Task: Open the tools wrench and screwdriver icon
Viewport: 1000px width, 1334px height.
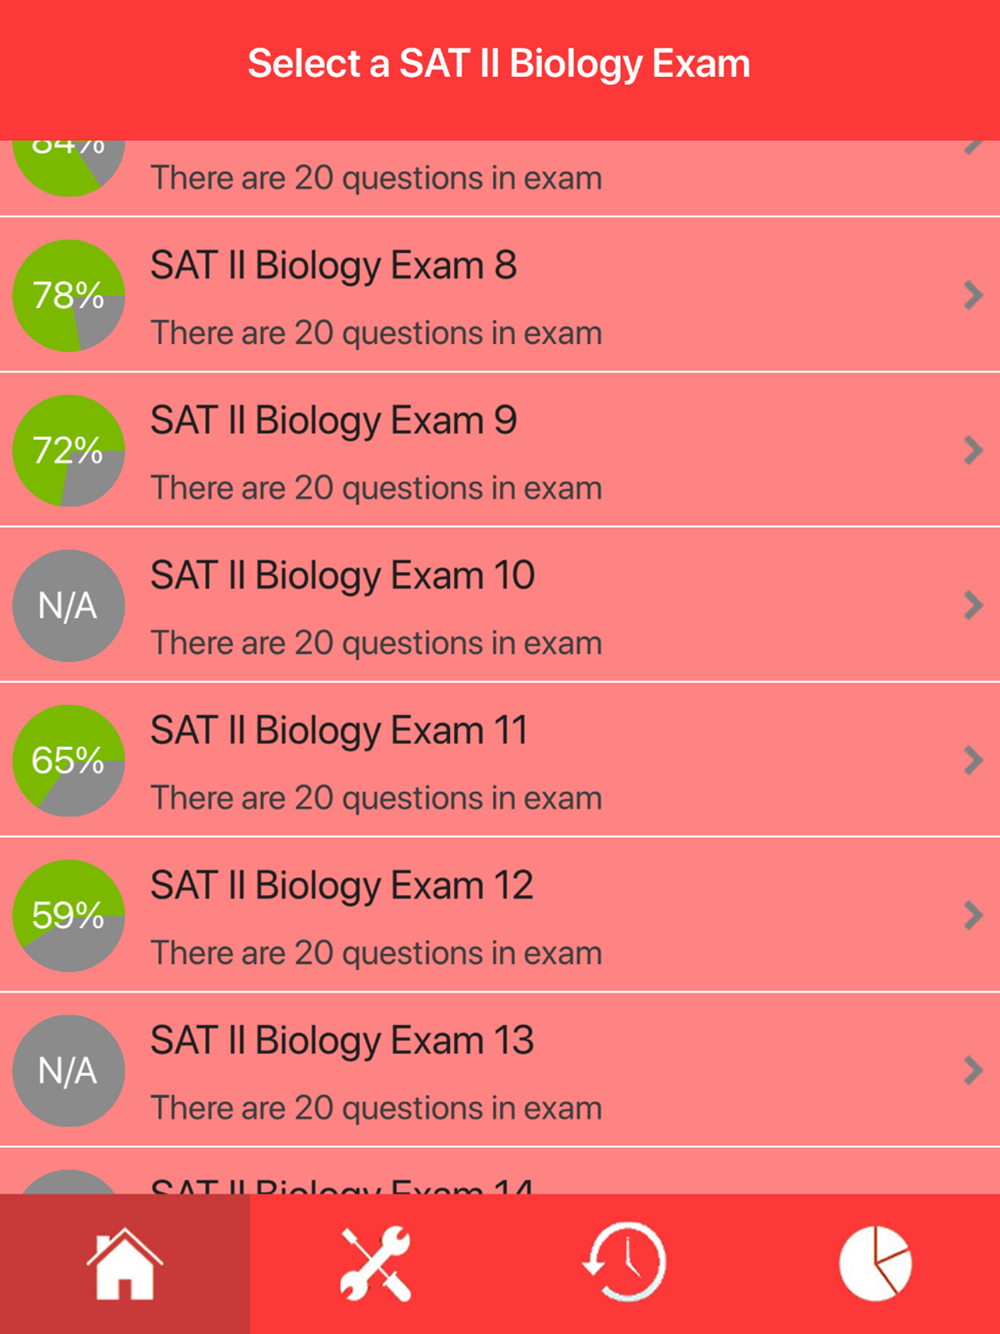Action: click(375, 1264)
